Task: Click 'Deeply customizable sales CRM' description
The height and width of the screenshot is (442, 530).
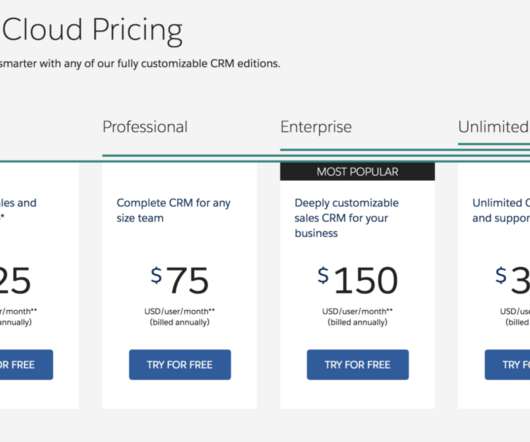Action: pos(346,218)
